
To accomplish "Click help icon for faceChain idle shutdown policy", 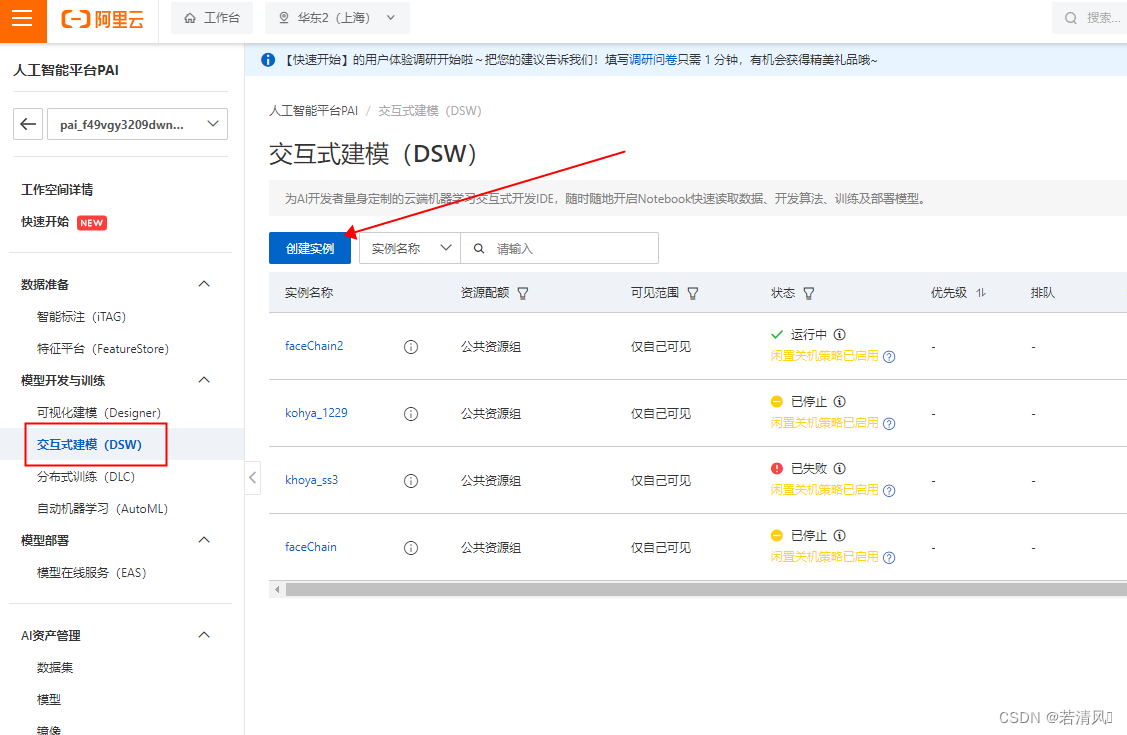I will coord(889,558).
